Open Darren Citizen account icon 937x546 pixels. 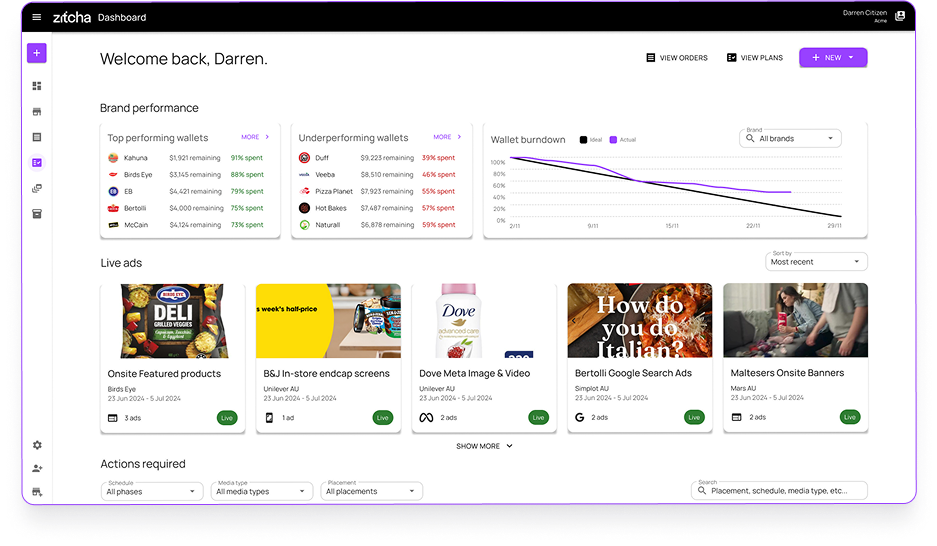pos(899,16)
